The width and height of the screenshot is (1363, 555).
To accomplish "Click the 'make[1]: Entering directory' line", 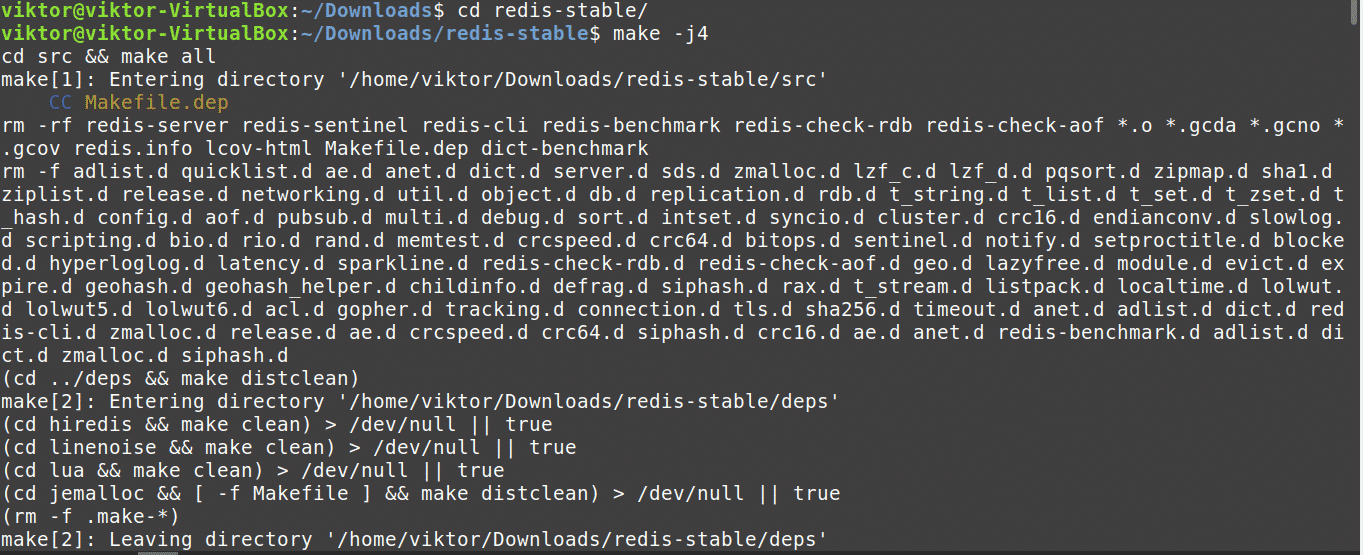I will point(415,79).
